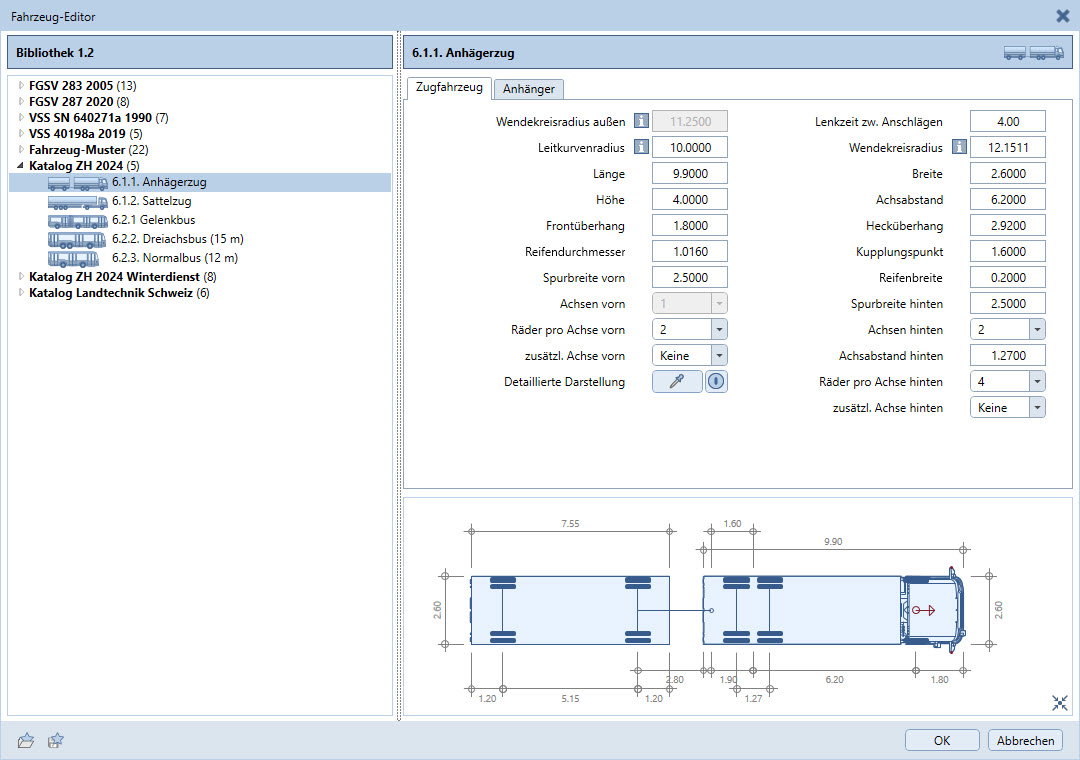Viewport: 1080px width, 760px height.
Task: Click the zoom-to-fit icon in vehicle preview
Action: pyautogui.click(x=1060, y=703)
